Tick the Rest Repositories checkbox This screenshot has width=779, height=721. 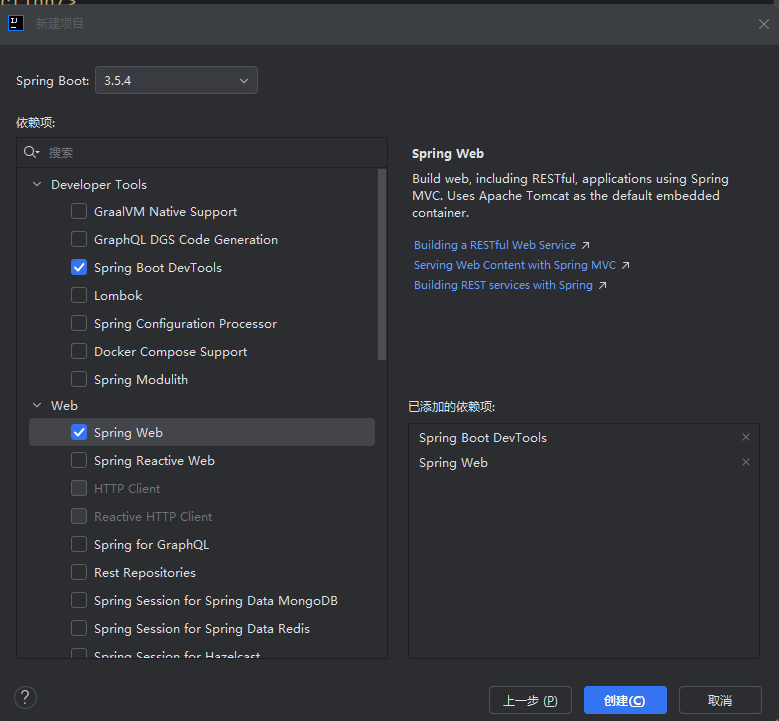point(79,572)
